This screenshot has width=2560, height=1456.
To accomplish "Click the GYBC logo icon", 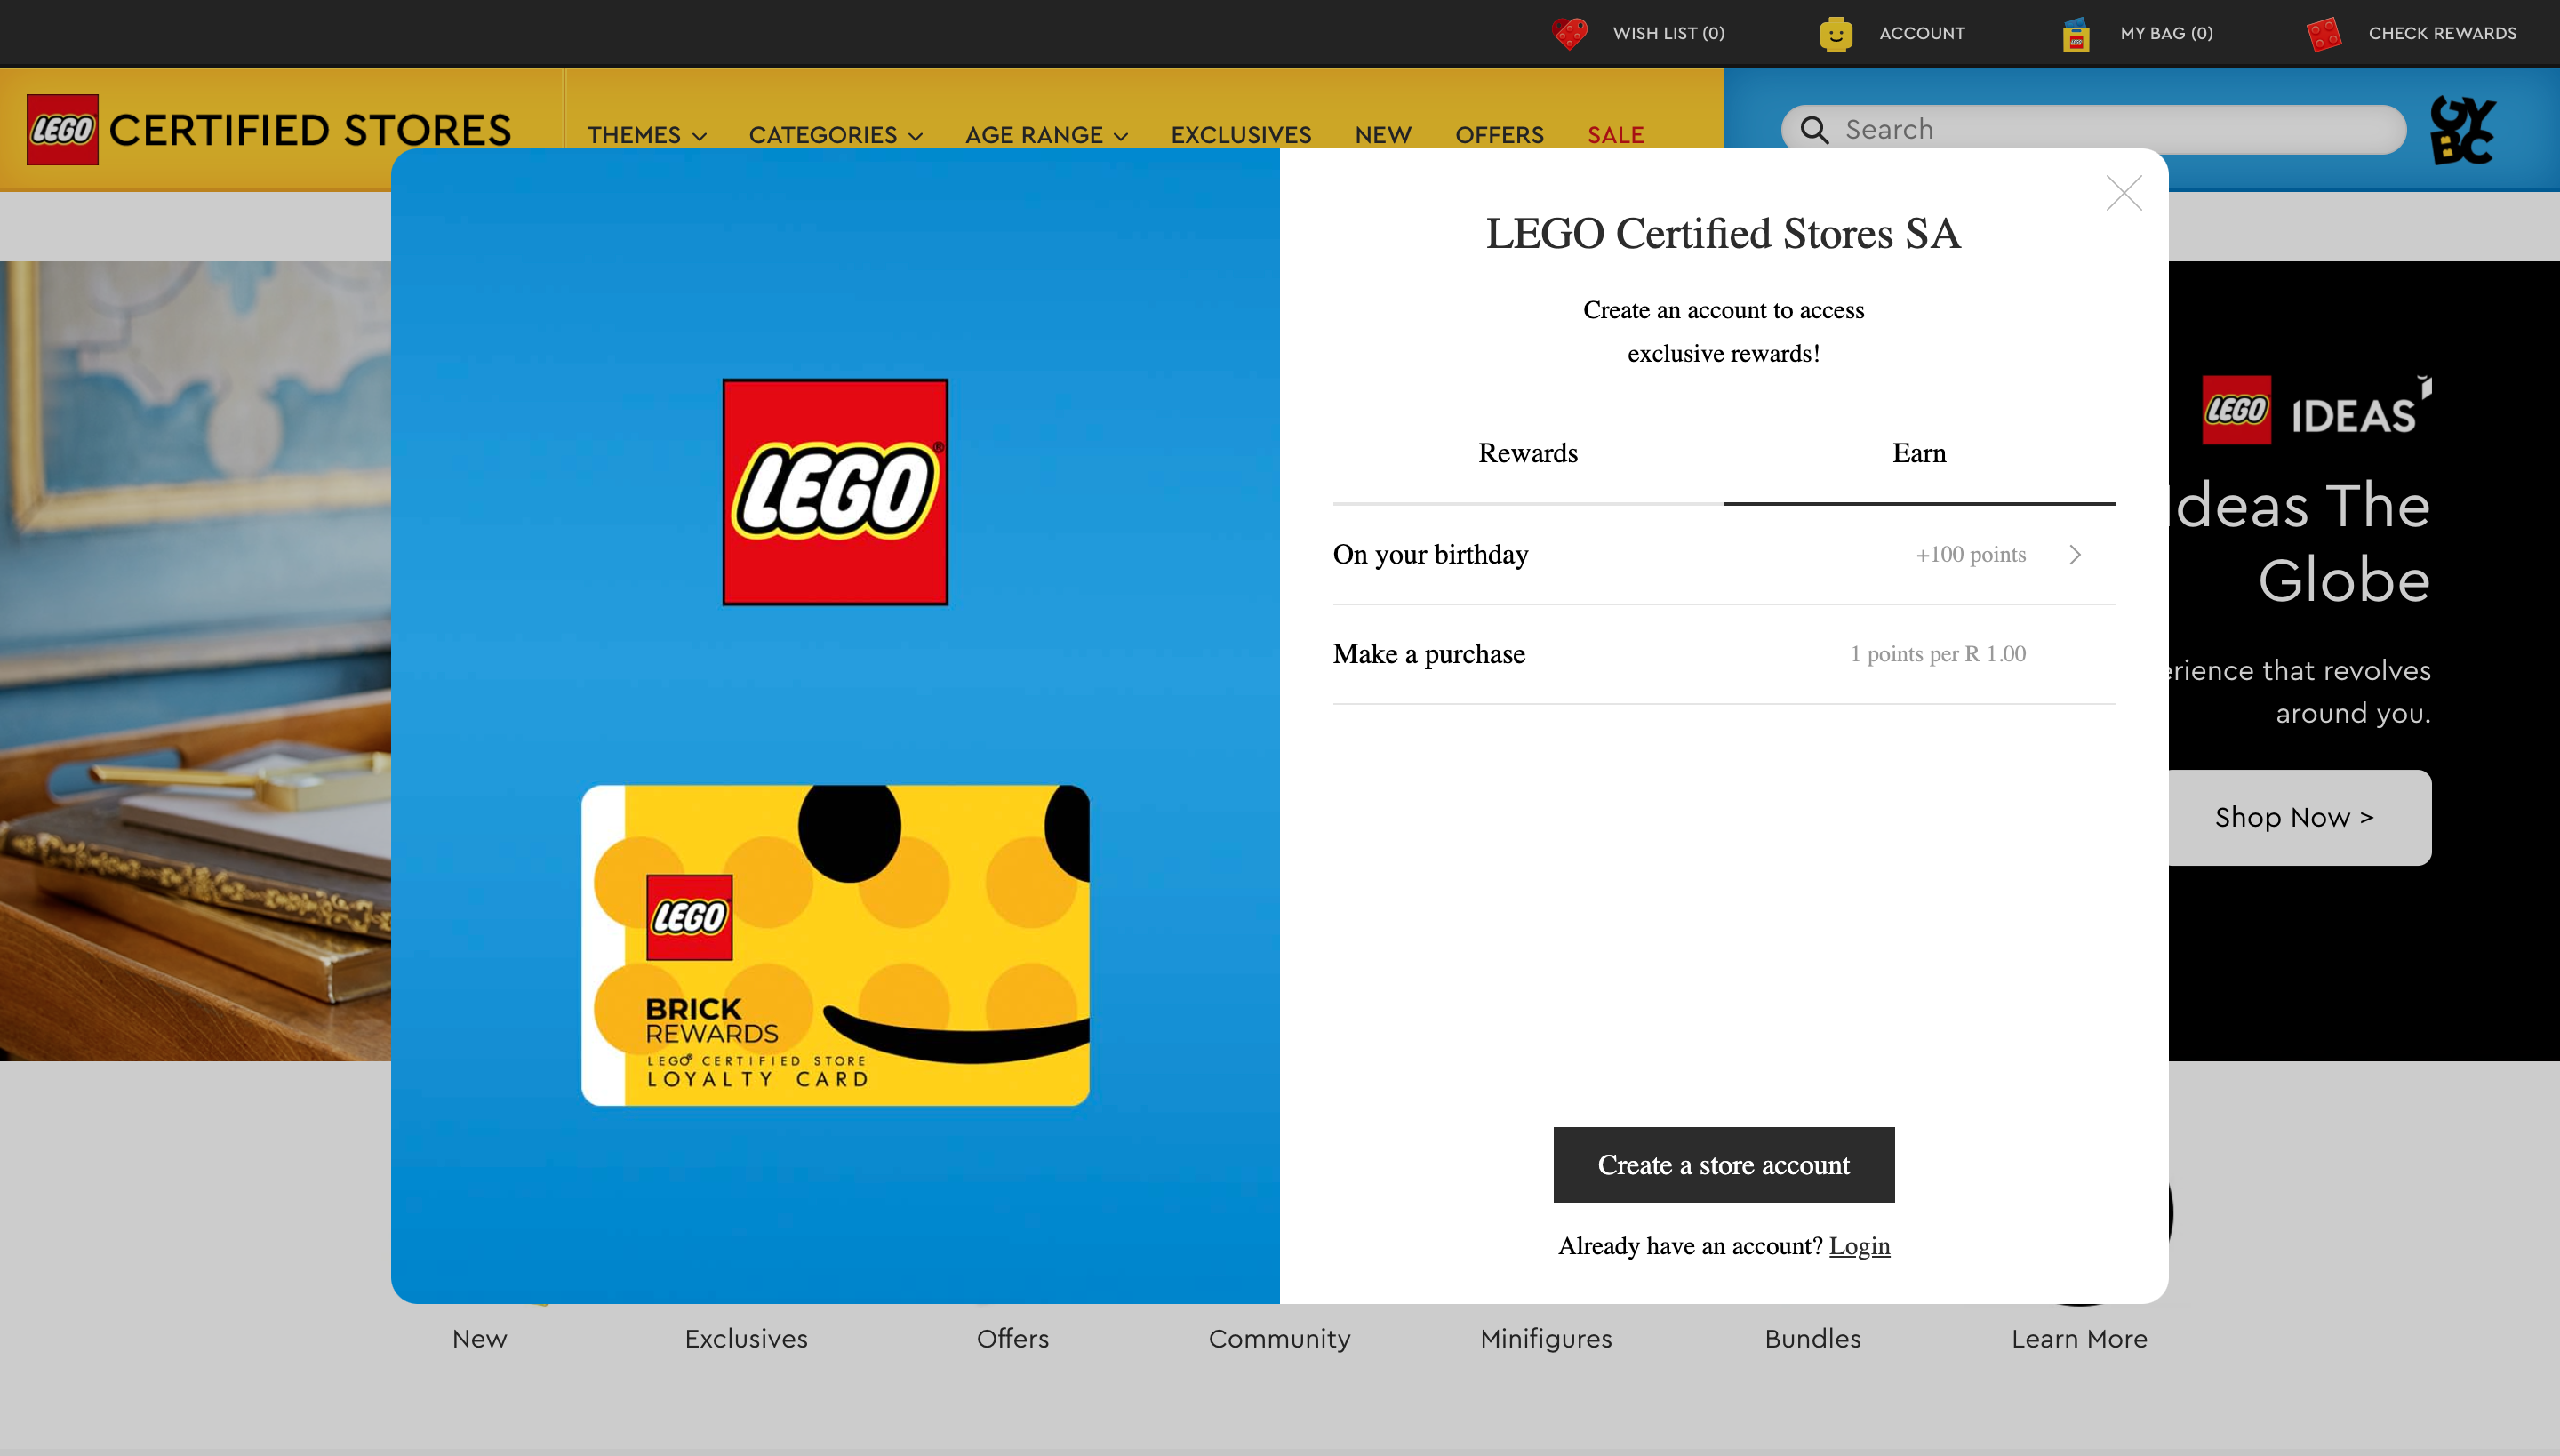I will click(2463, 130).
